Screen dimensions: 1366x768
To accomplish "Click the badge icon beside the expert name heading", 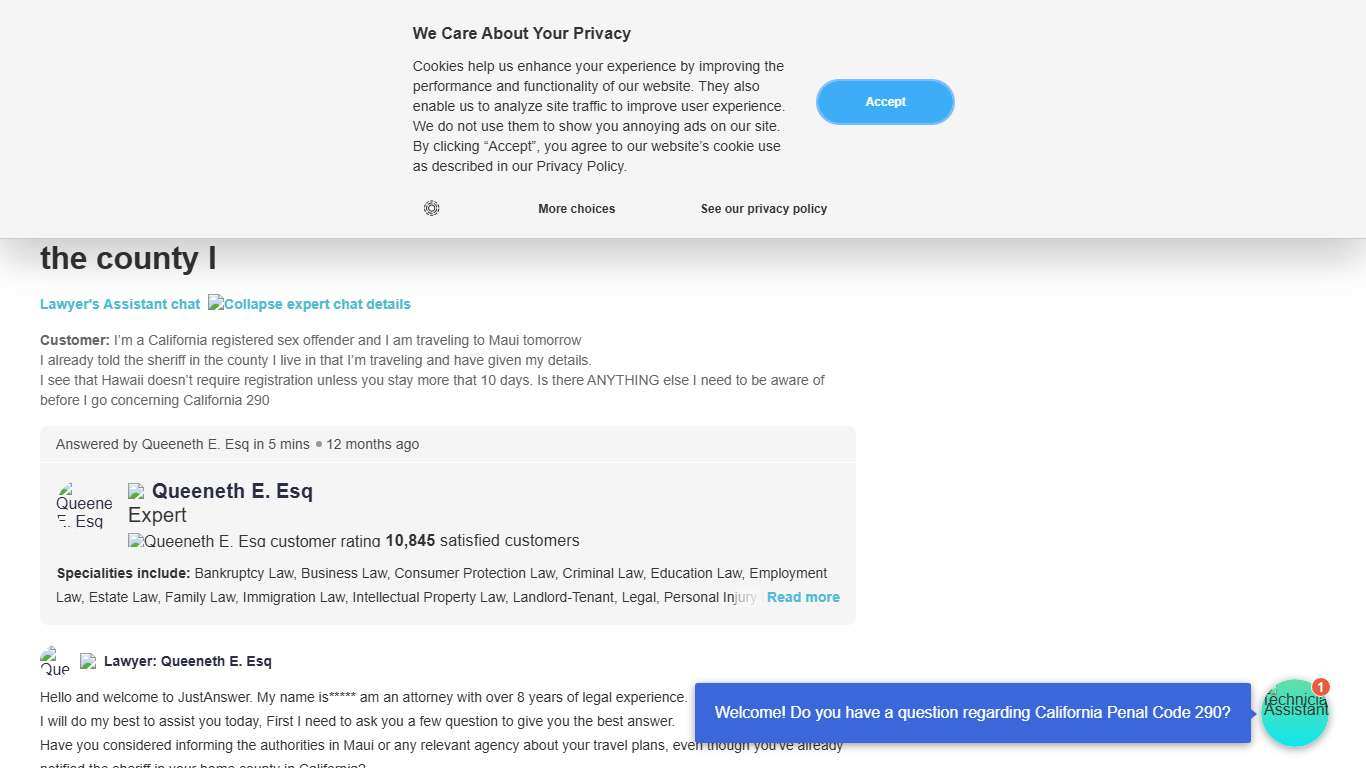I will [x=136, y=491].
